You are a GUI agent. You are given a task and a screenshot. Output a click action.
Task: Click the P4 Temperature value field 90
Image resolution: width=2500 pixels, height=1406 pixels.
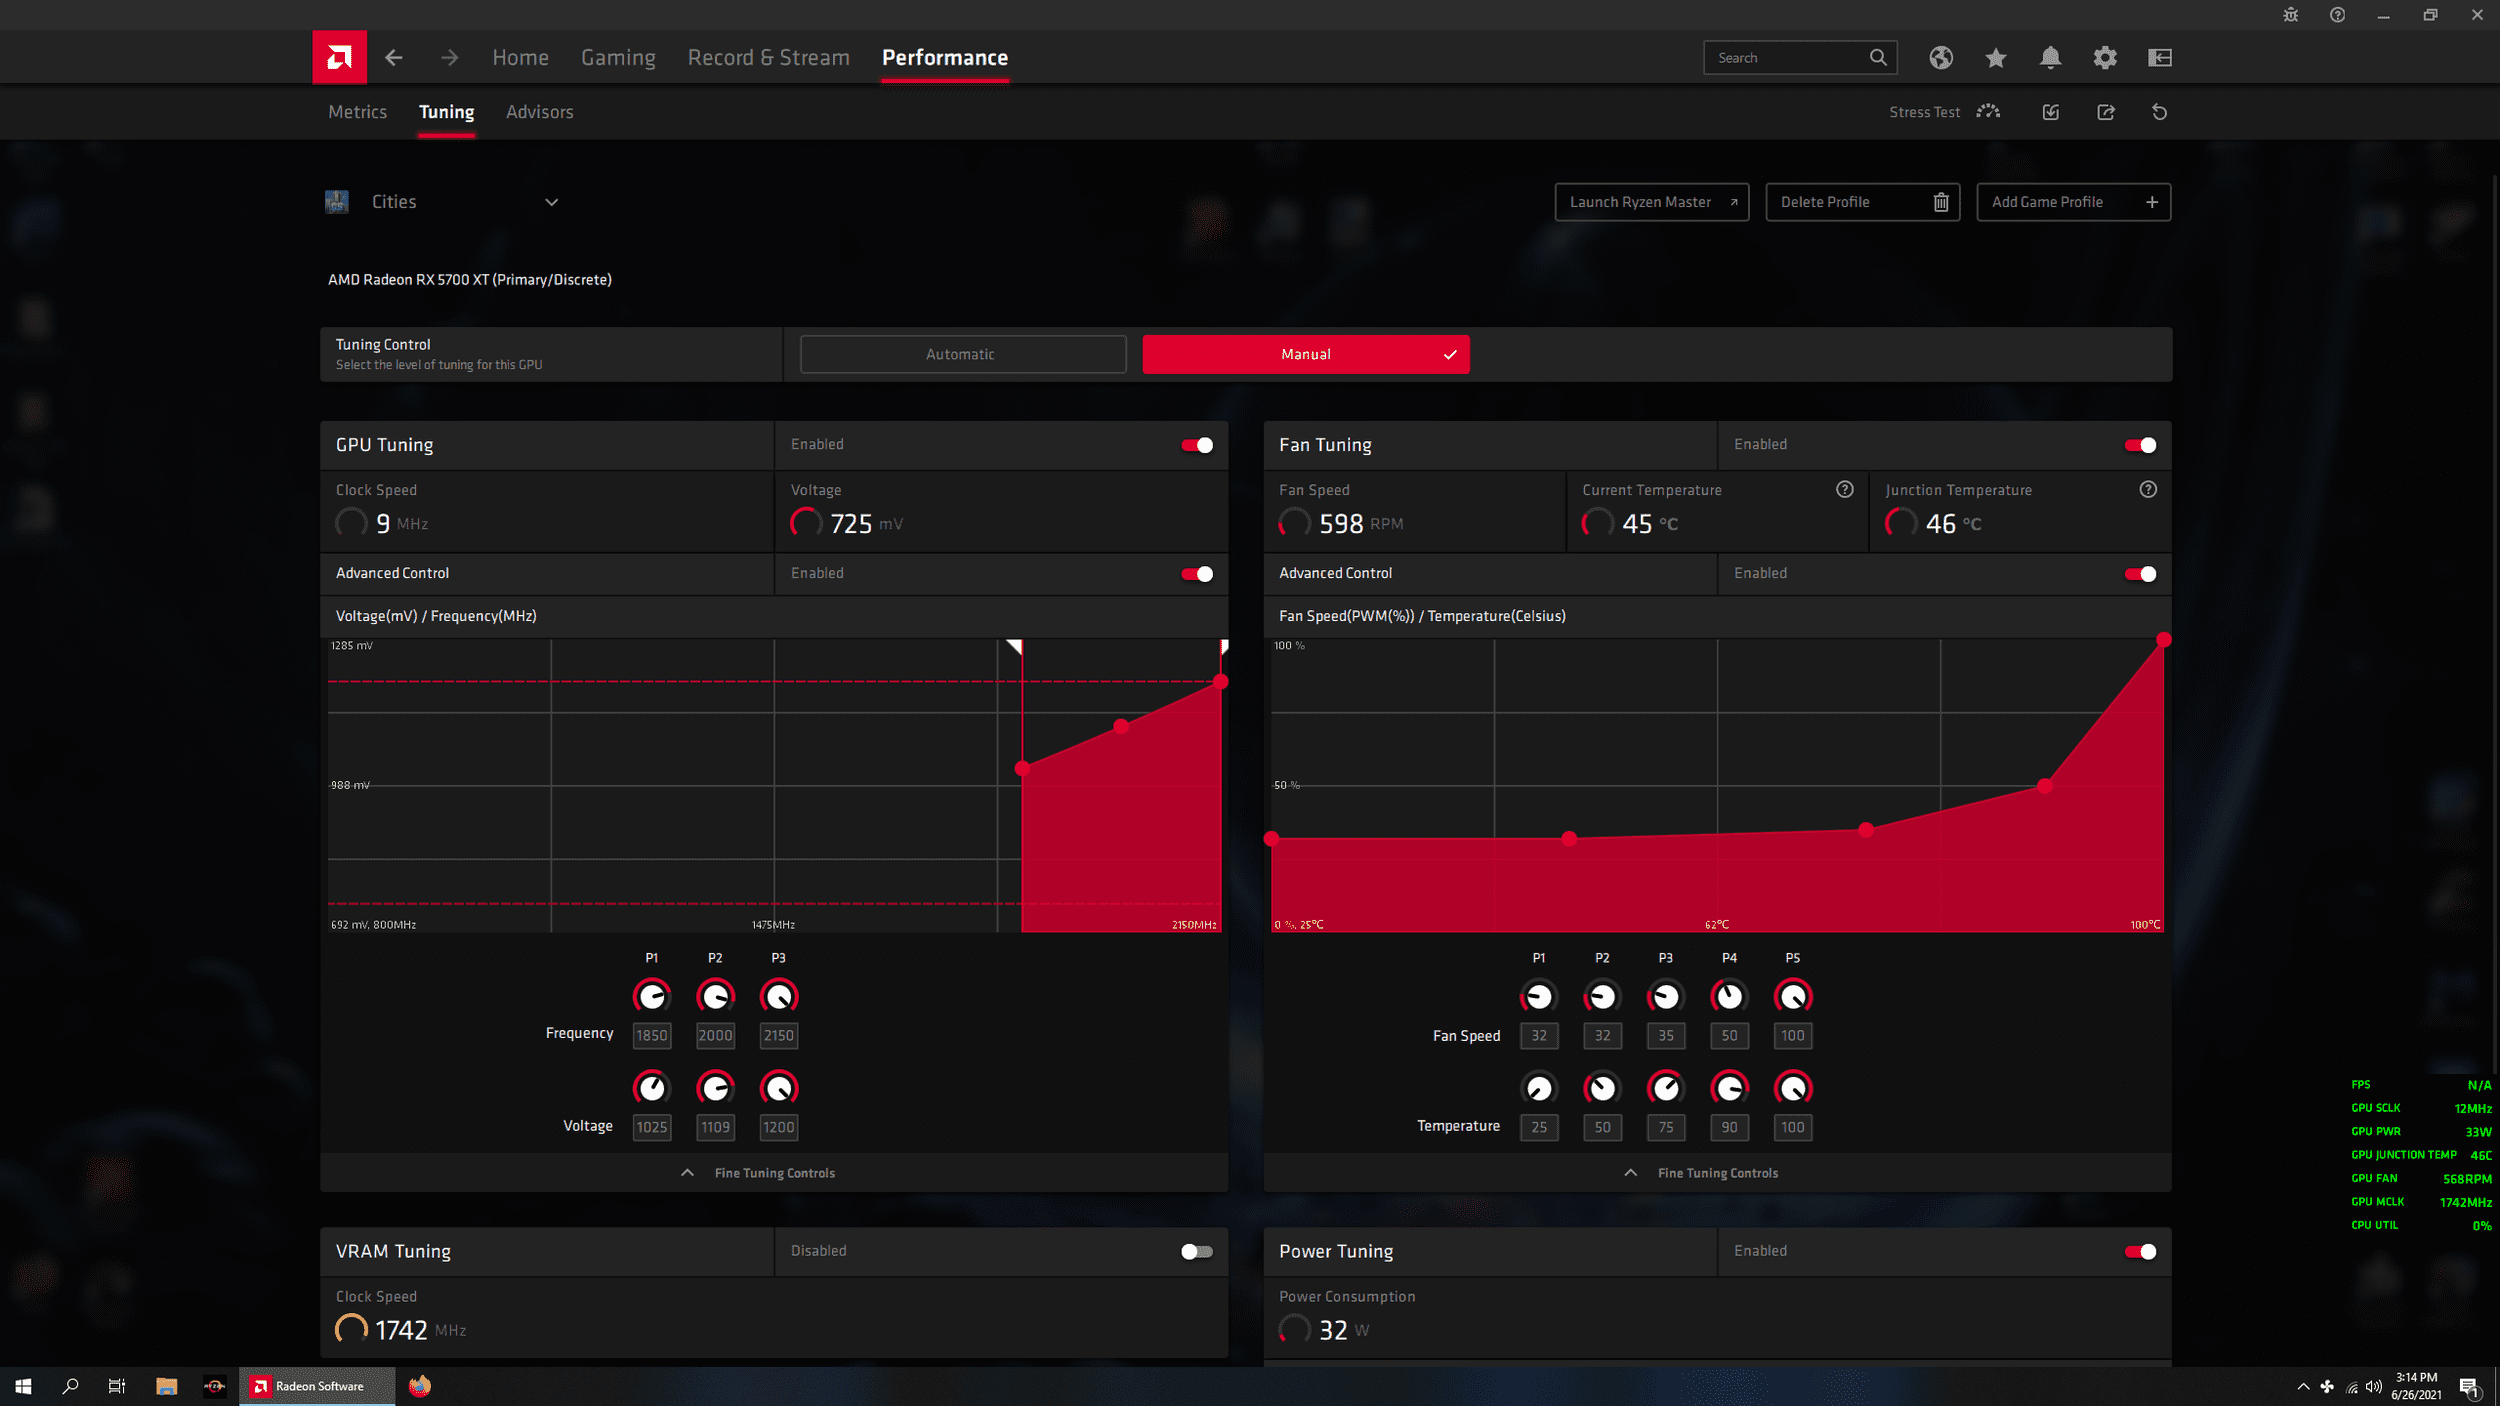click(1730, 1128)
